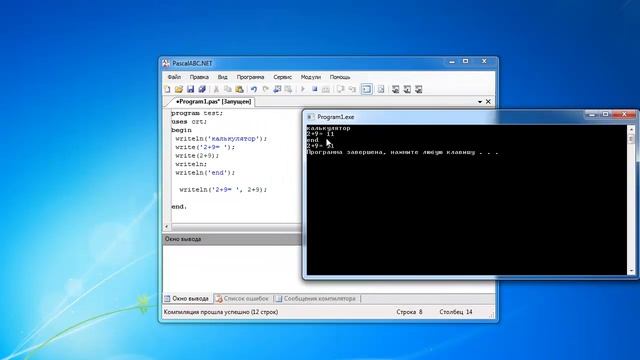Open the Программа menu
Viewport: 640px width, 360px height.
pos(251,77)
